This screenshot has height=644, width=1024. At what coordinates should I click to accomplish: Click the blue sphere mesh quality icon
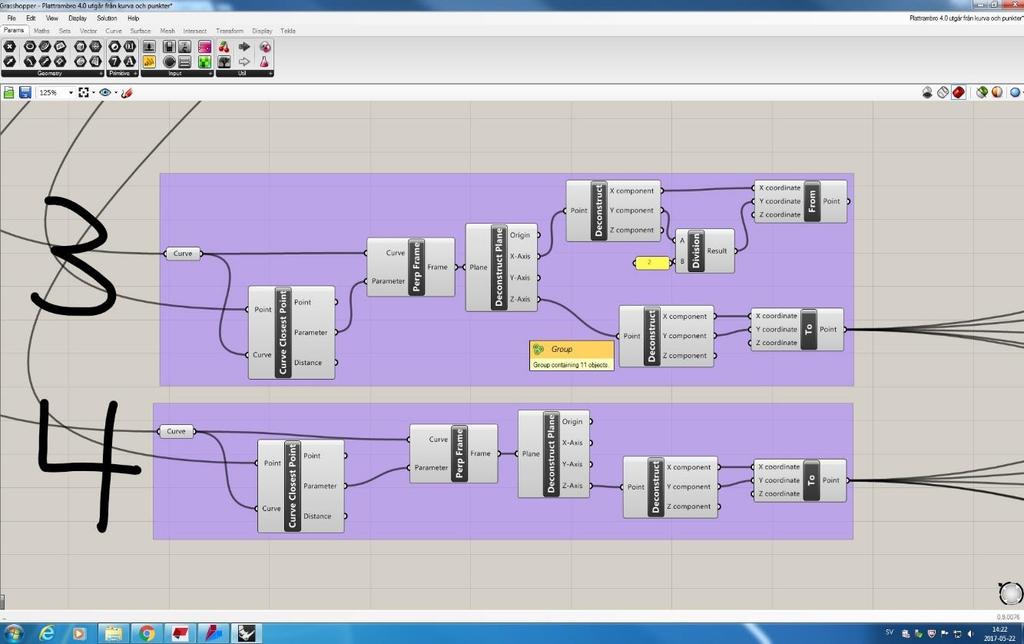1015,92
